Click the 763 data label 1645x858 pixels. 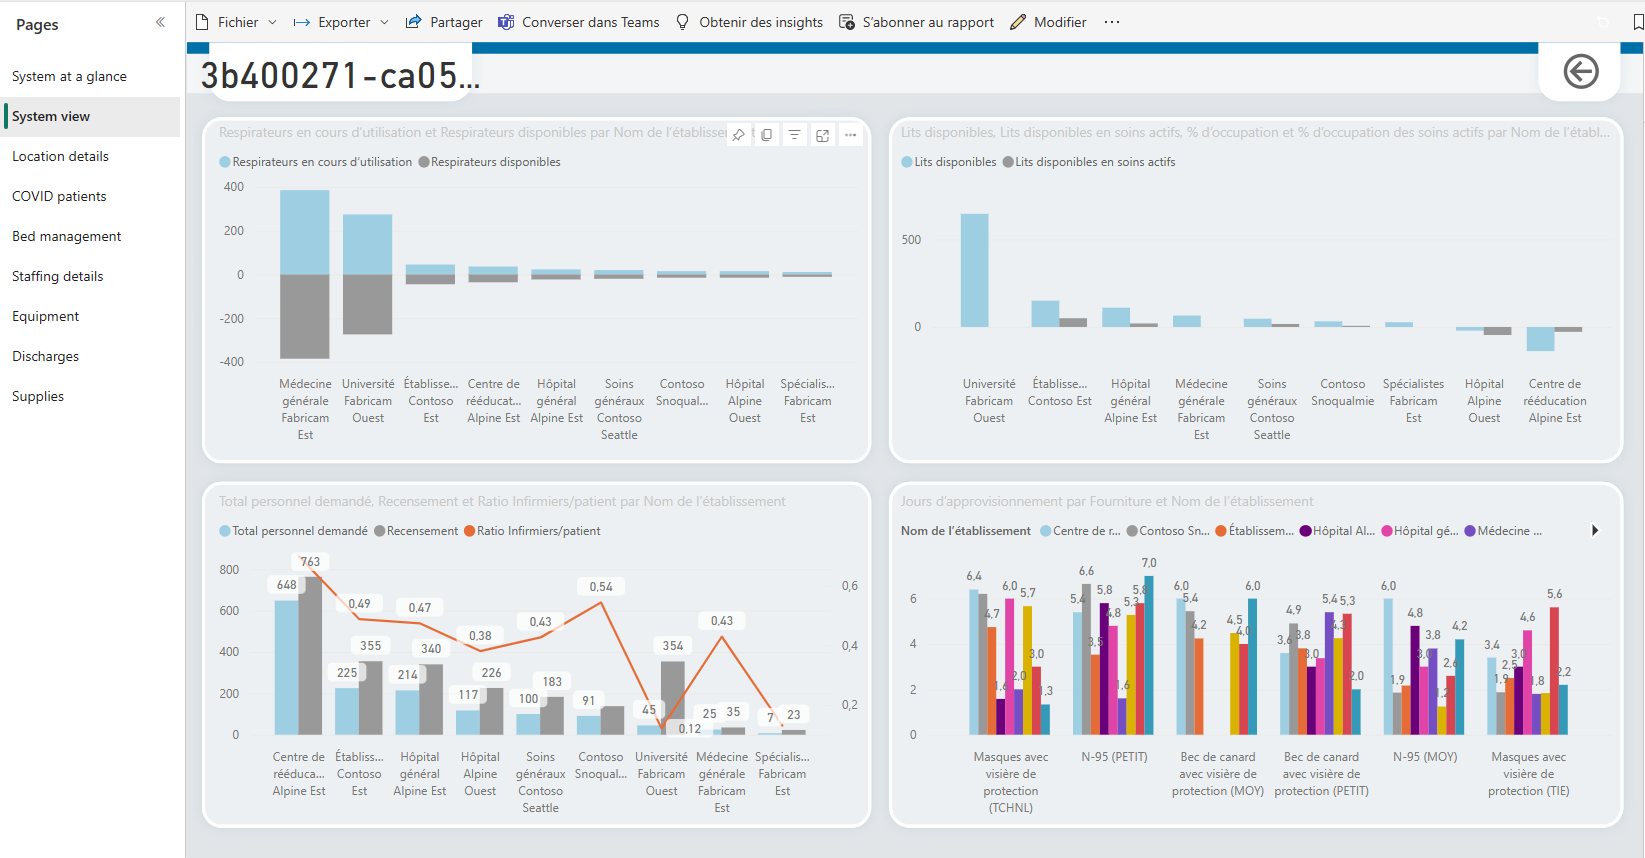point(310,562)
